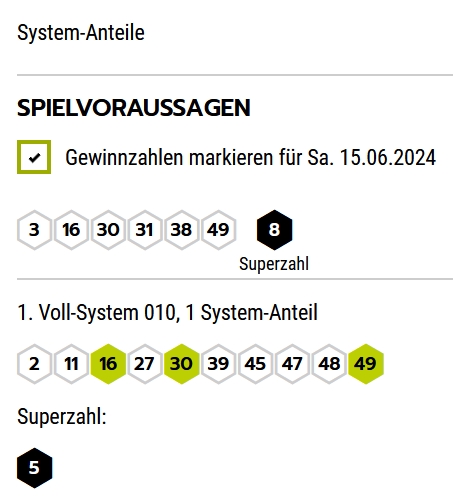
Task: Click system number 27 hexagon
Action: pyautogui.click(x=145, y=364)
